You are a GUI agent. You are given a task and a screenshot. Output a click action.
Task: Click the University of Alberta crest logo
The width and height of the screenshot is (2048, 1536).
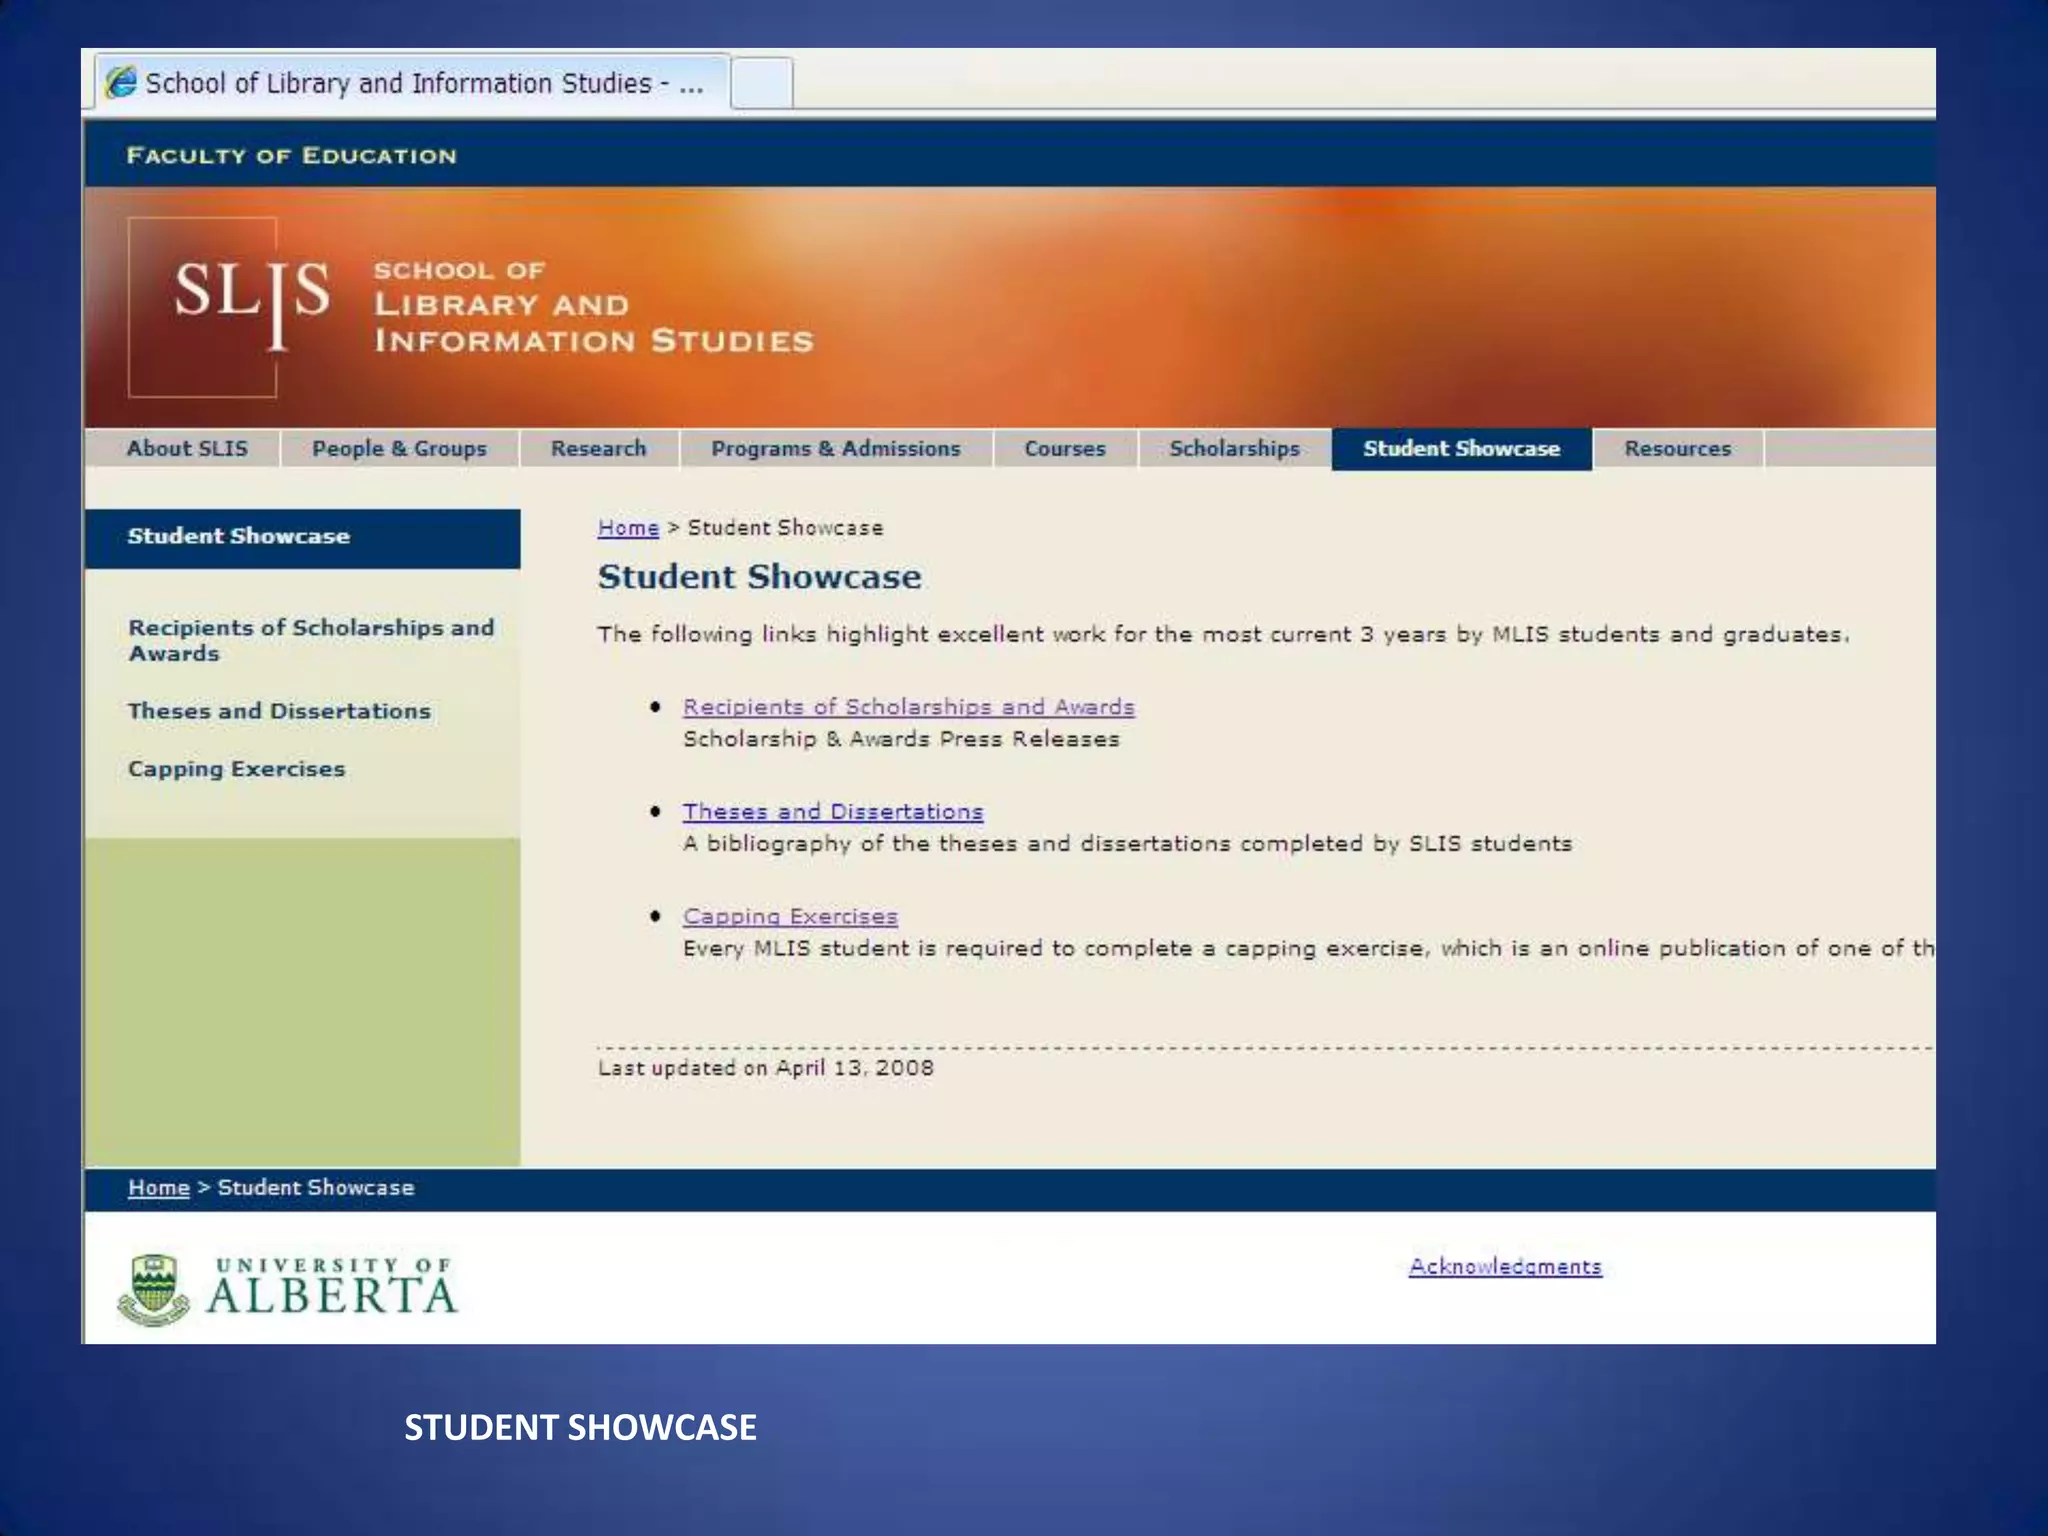(153, 1290)
